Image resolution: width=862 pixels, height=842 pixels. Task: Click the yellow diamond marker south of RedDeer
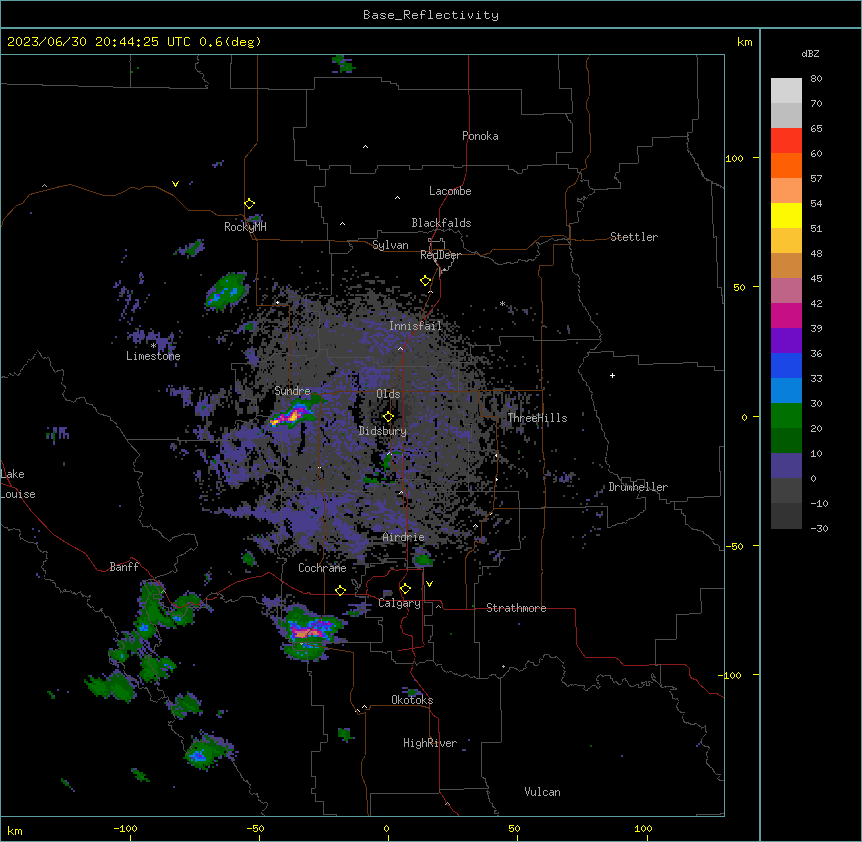(x=425, y=281)
